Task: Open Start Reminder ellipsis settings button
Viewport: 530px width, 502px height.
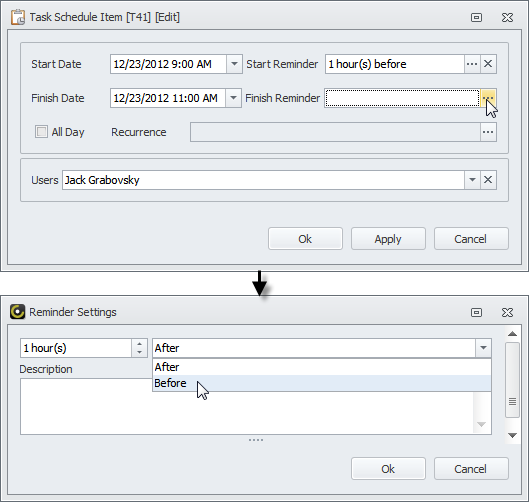Action: point(472,64)
